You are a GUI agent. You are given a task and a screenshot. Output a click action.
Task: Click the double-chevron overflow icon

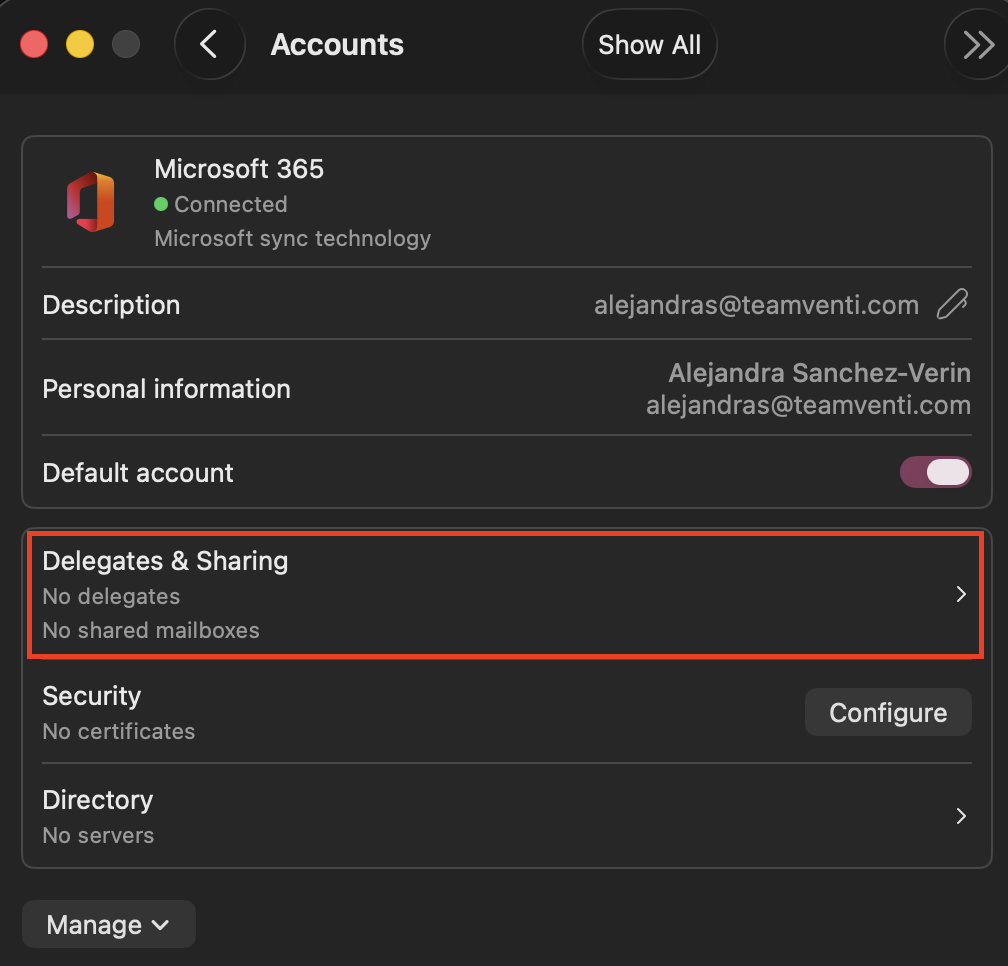977,45
